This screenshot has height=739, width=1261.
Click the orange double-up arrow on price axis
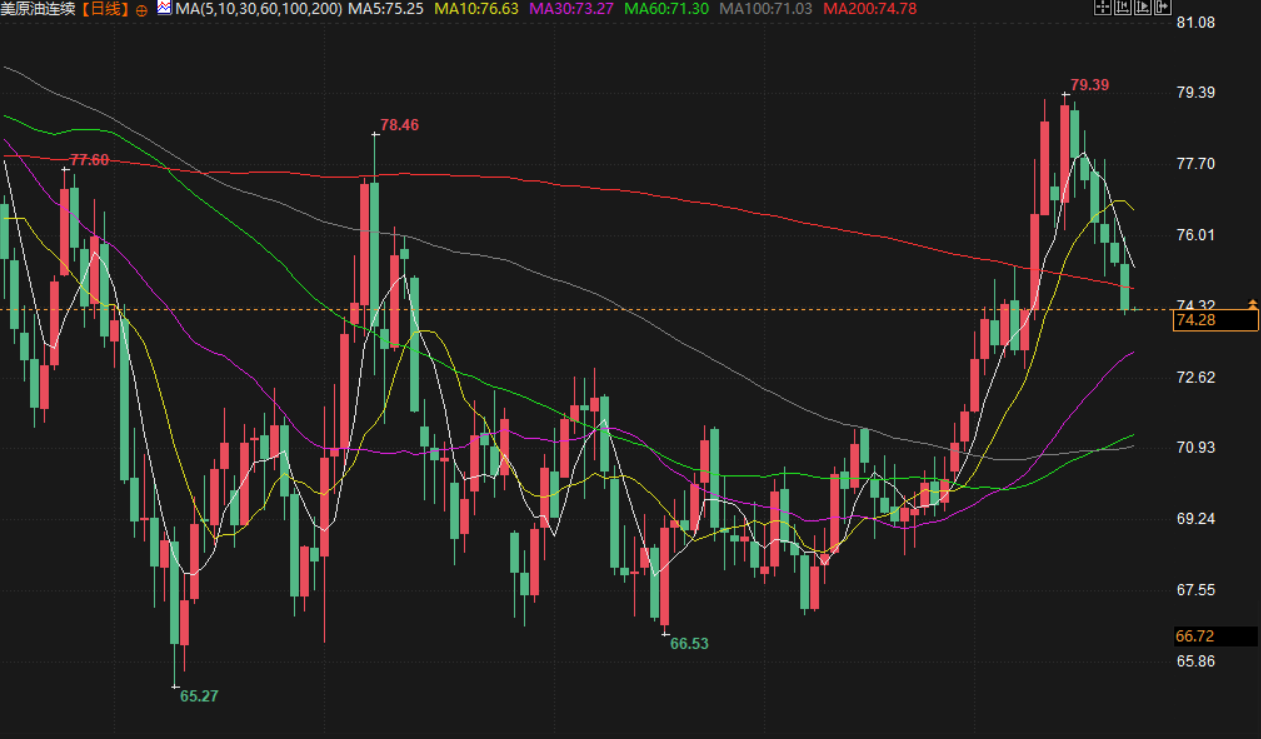click(x=1252, y=303)
